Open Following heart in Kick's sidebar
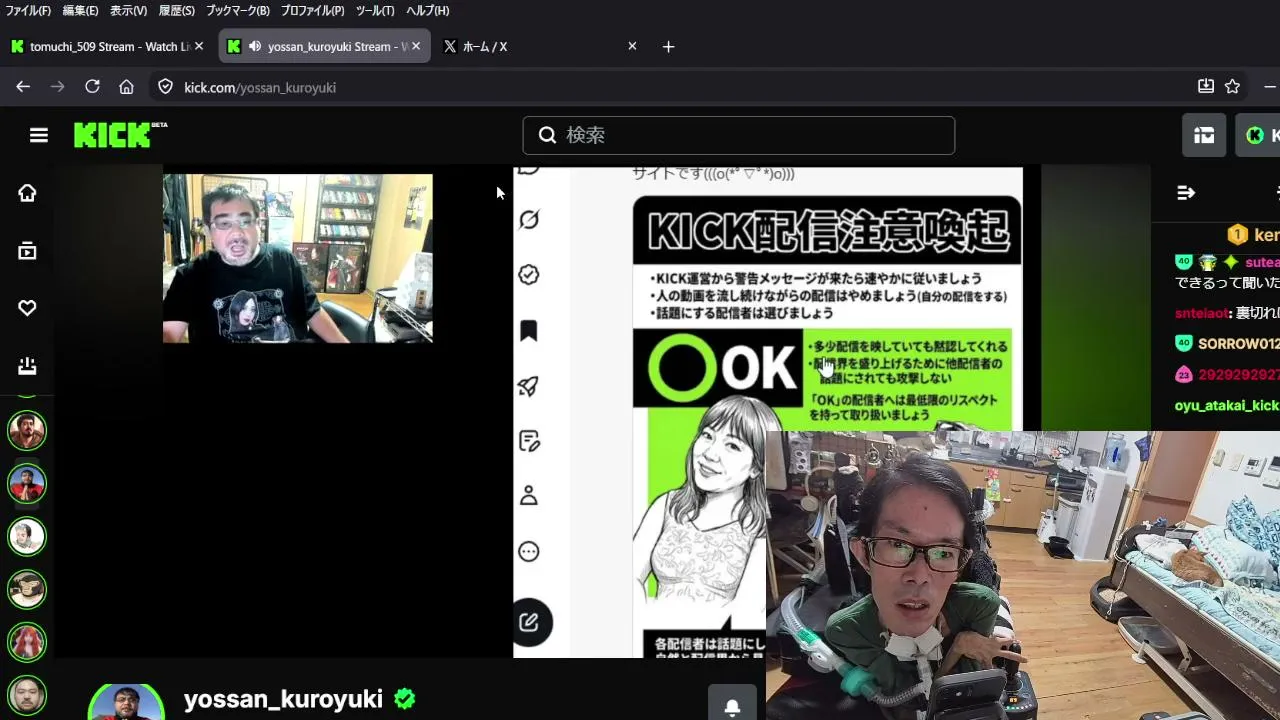Image resolution: width=1280 pixels, height=720 pixels. coord(27,308)
